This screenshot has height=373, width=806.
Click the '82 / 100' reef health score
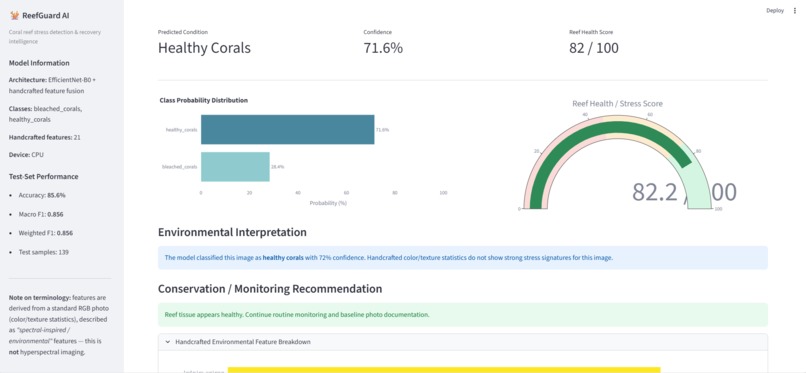pyautogui.click(x=594, y=48)
